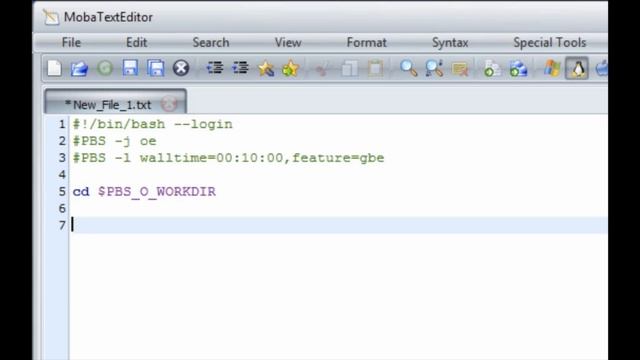Screen dimensions: 640x360
Task: Click the '#PBS -j oe' line
Action: [x=114, y=141]
